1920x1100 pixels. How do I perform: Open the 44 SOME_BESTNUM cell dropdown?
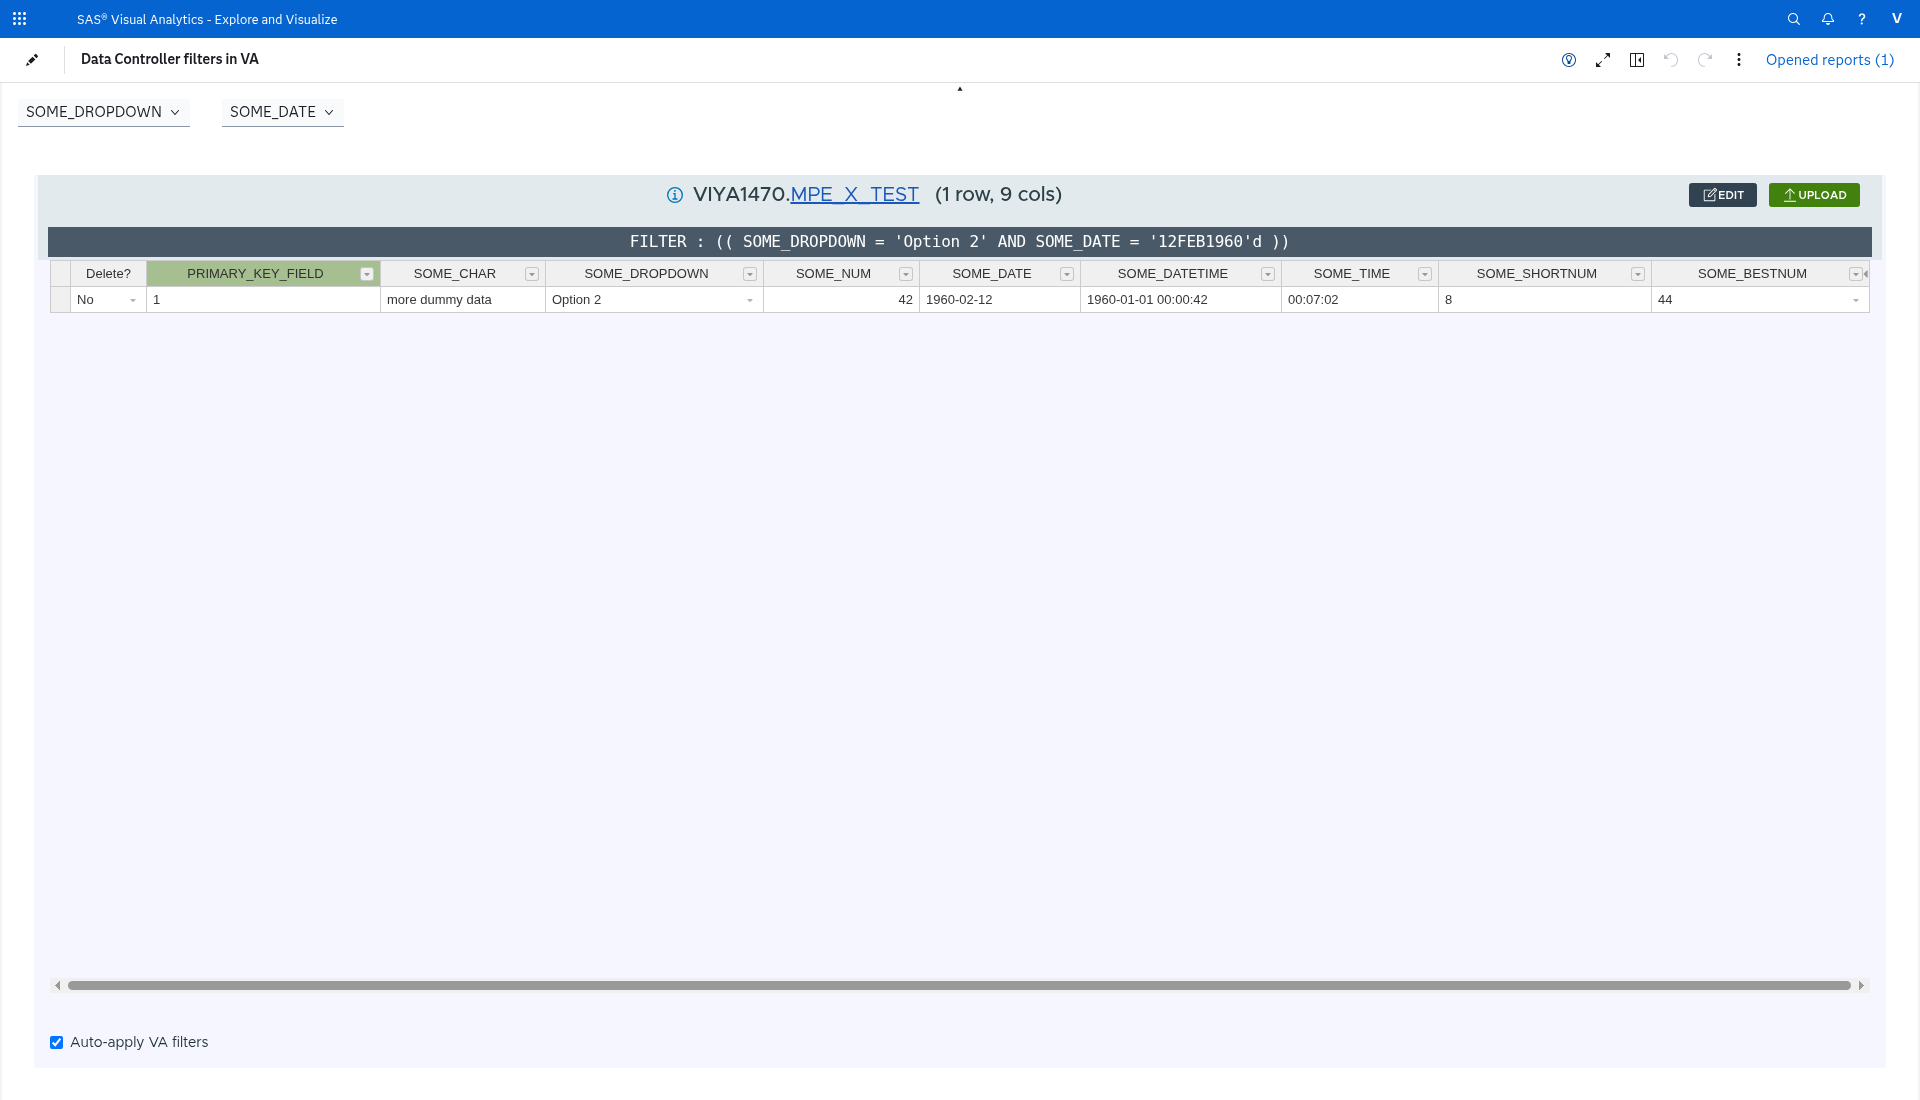(1856, 300)
